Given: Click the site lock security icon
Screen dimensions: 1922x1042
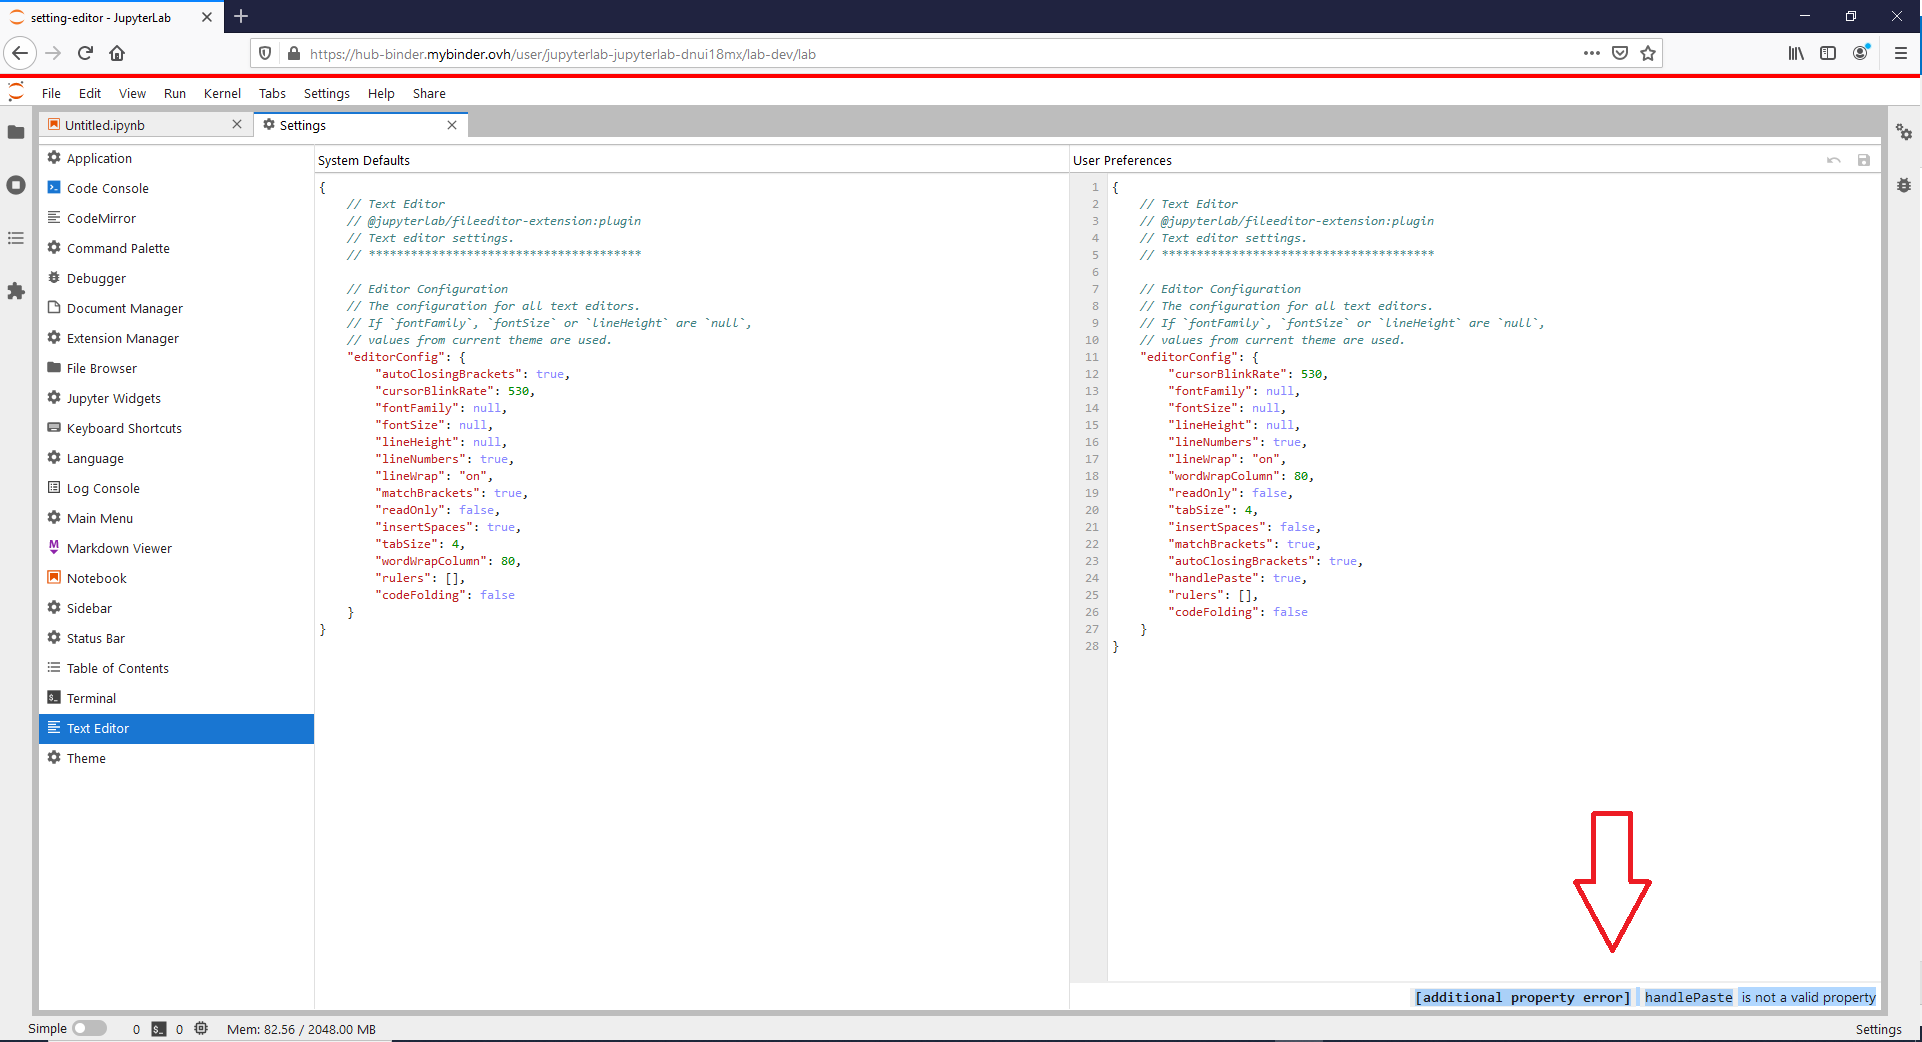Looking at the screenshot, I should [293, 54].
